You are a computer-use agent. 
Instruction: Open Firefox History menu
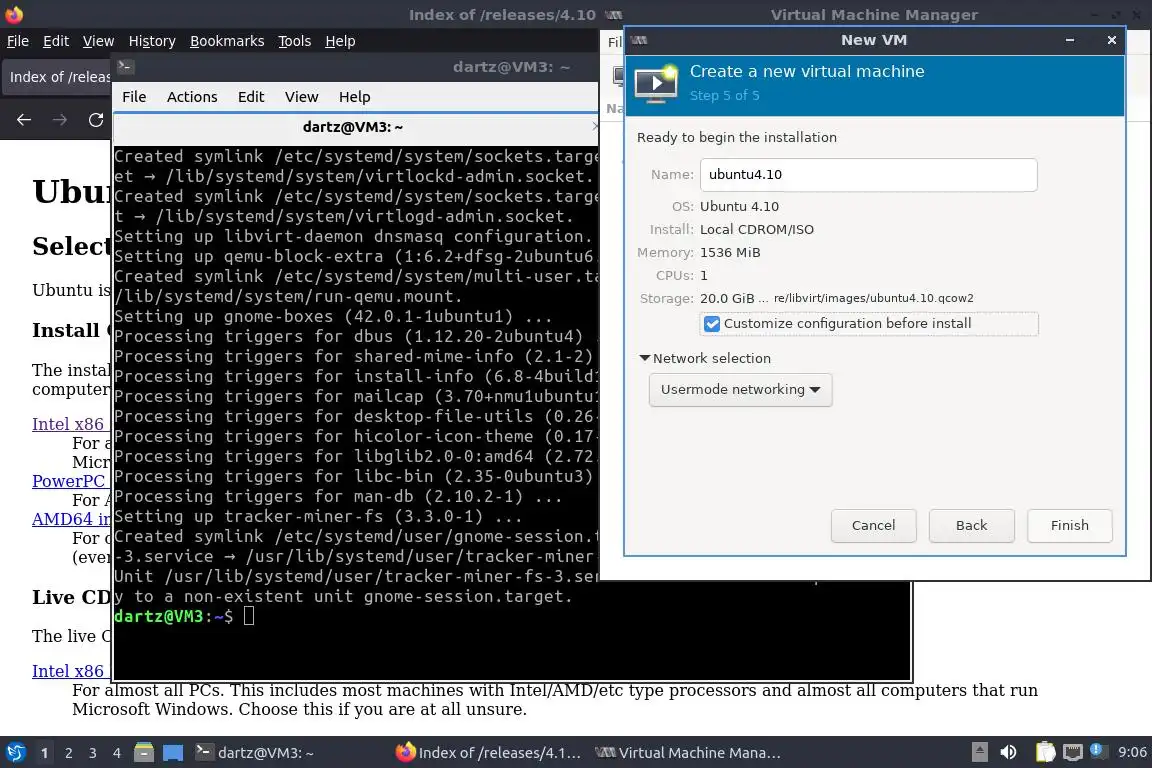(x=151, y=41)
